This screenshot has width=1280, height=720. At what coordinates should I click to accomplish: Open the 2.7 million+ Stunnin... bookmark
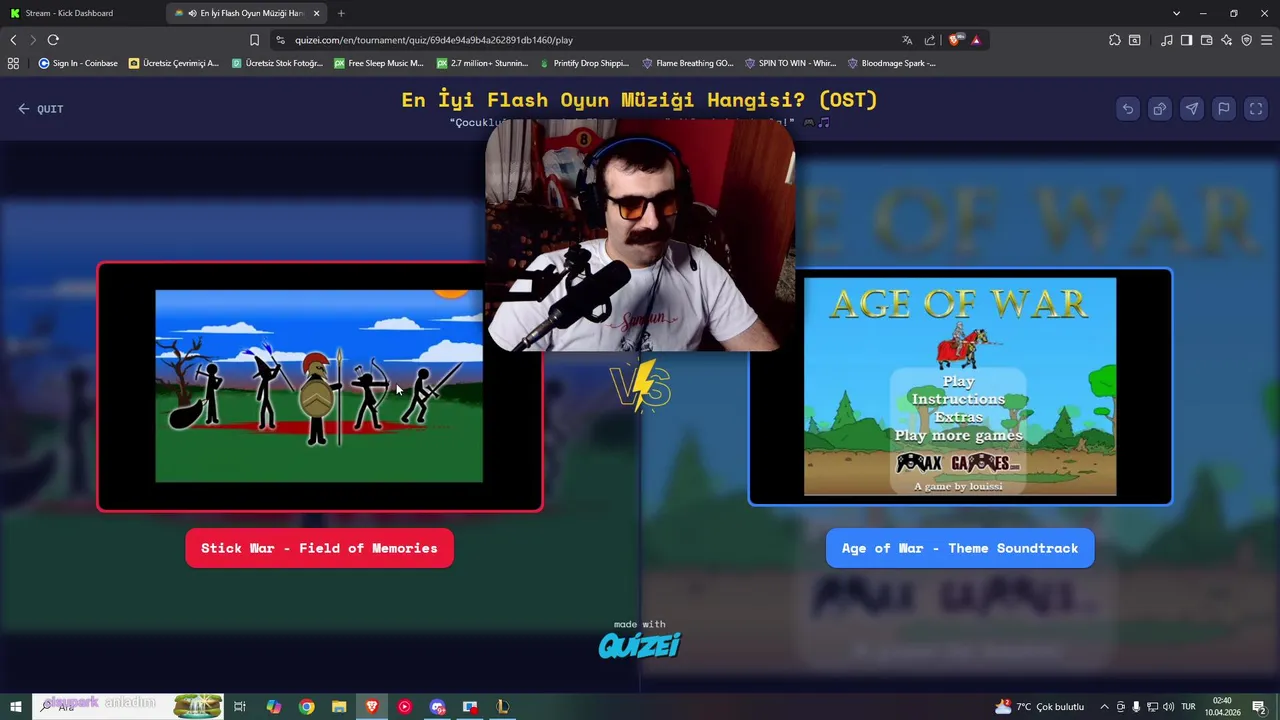(x=482, y=63)
